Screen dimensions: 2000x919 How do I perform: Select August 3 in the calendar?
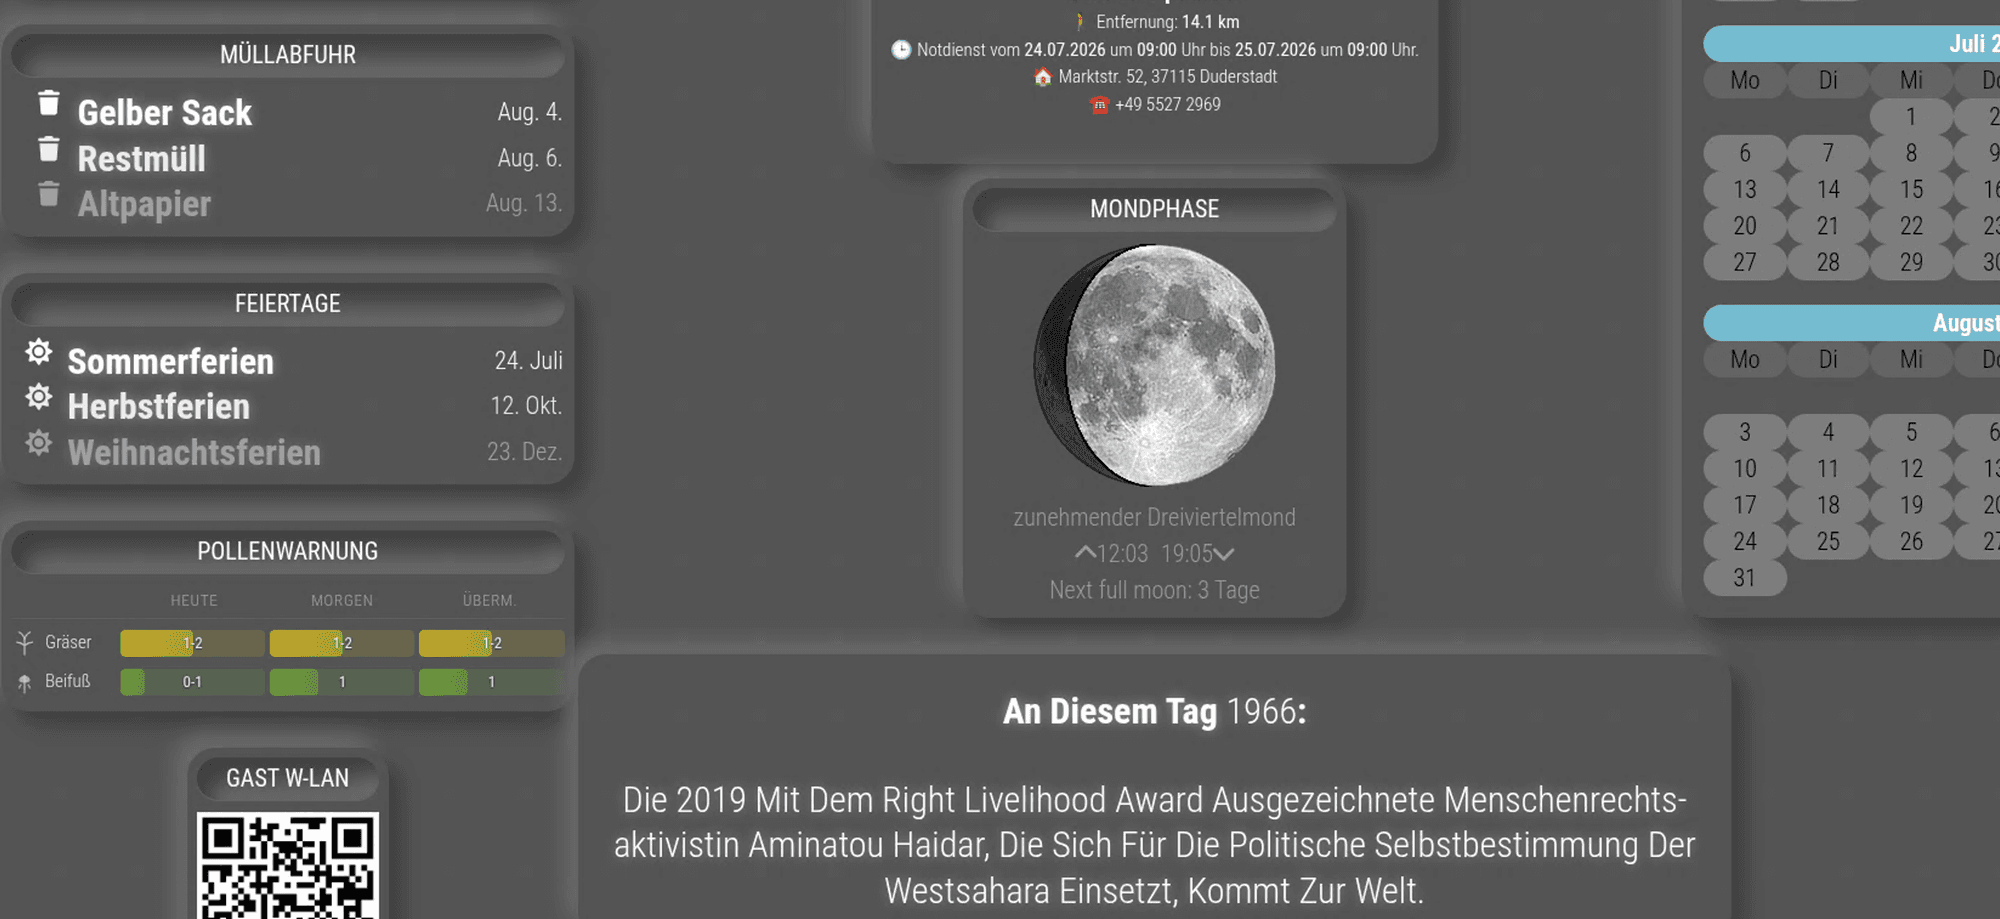click(x=1745, y=432)
